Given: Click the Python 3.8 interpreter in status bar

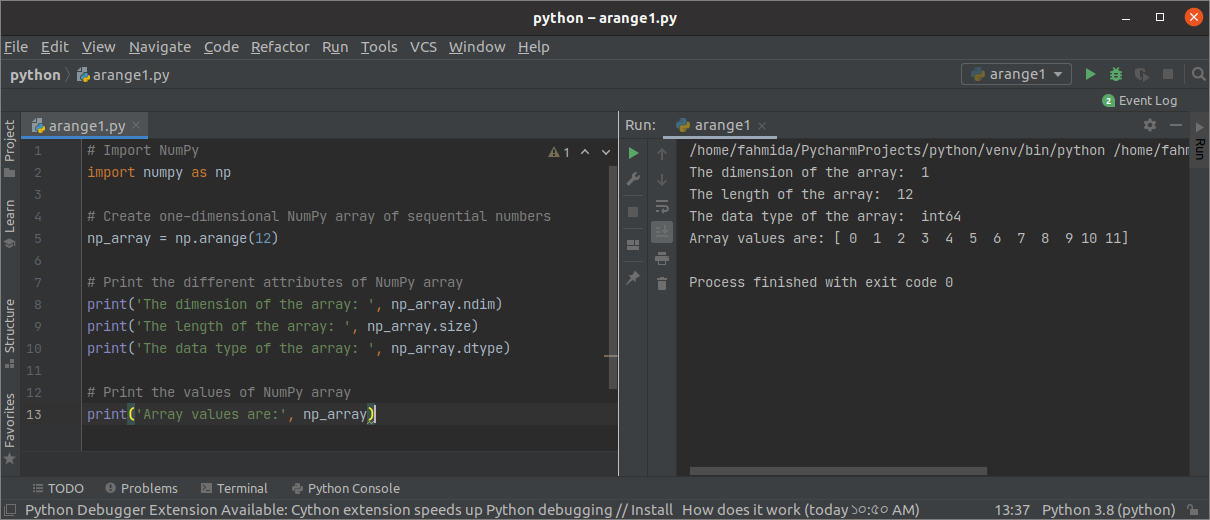Looking at the screenshot, I should point(1108,510).
